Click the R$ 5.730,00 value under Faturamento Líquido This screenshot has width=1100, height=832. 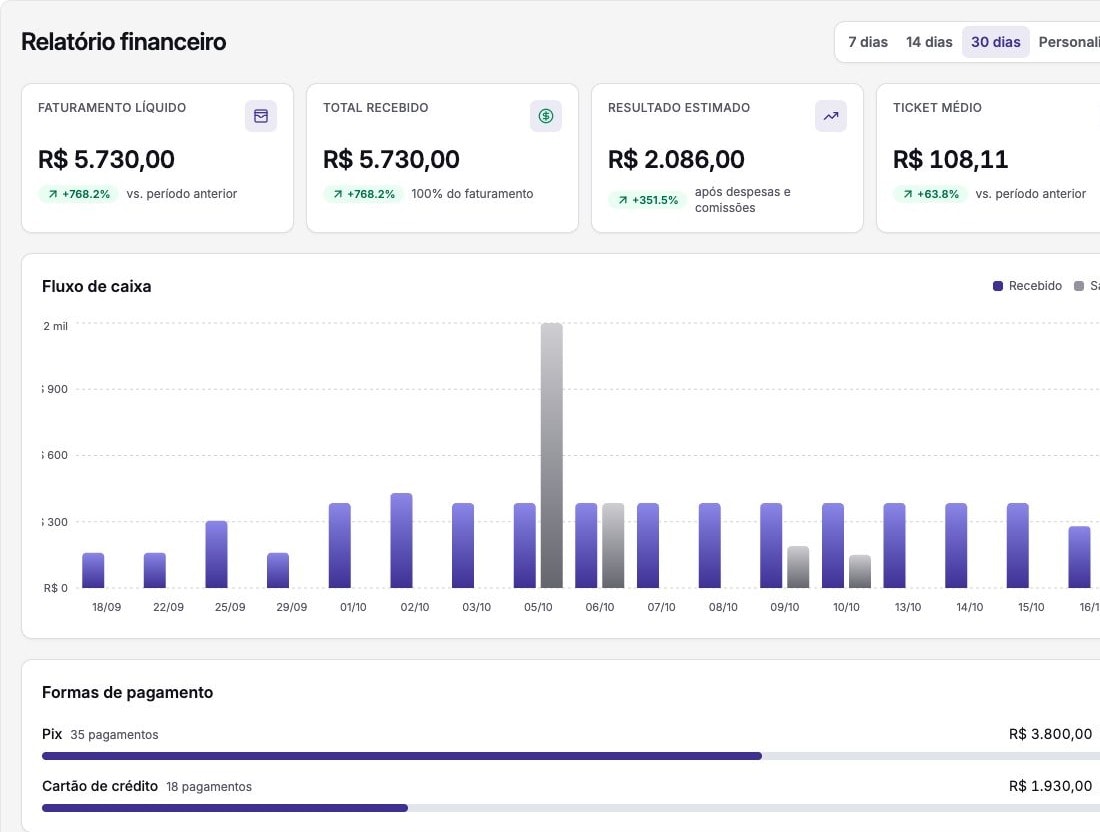(106, 159)
